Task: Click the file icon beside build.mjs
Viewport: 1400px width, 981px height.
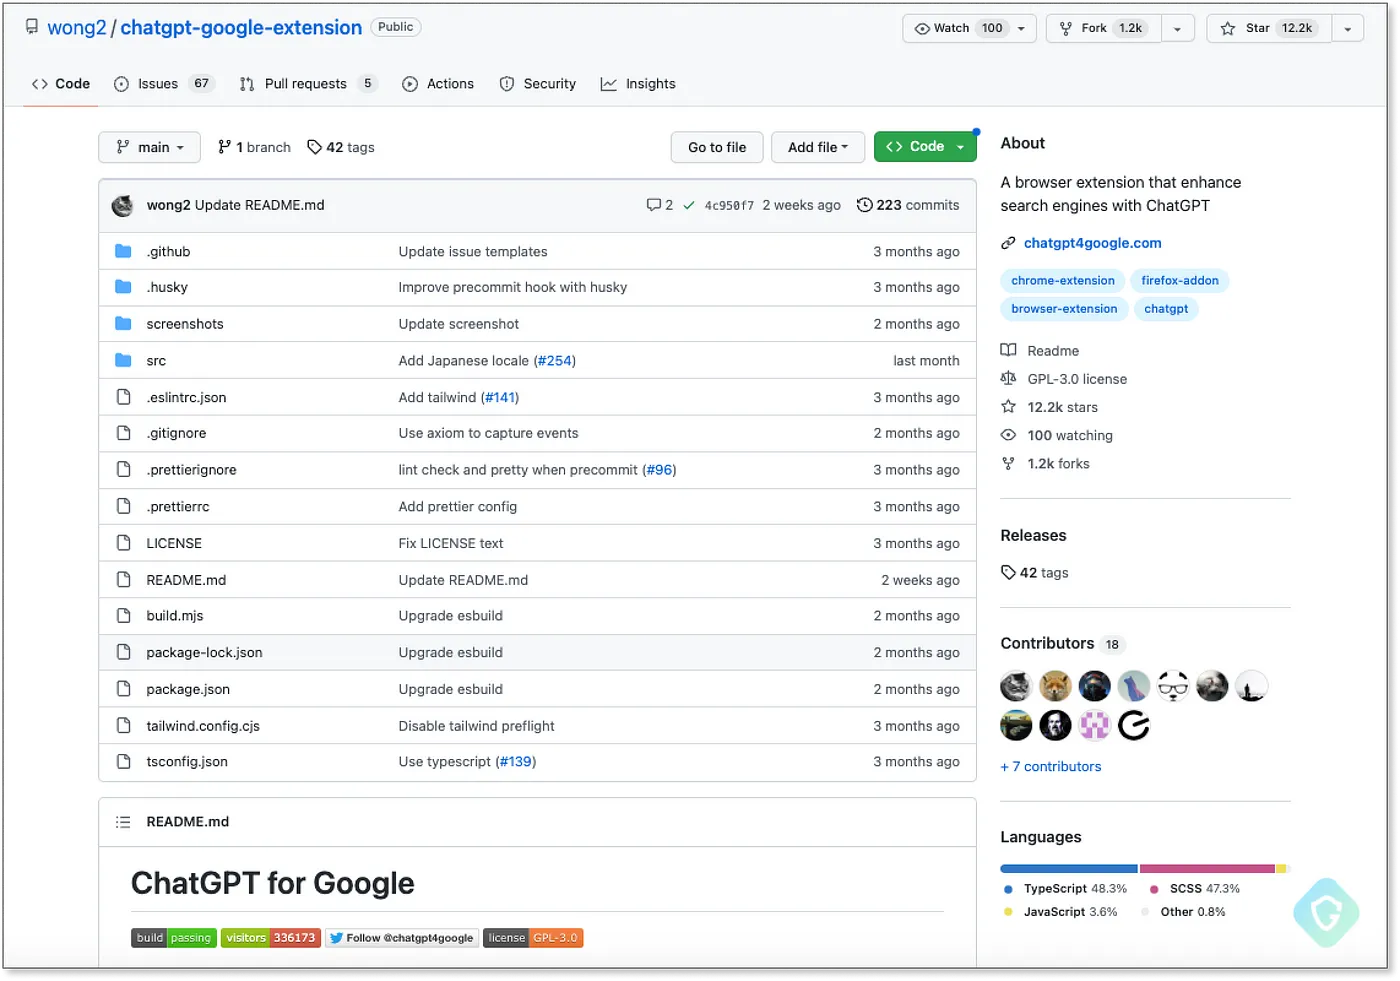Action: click(123, 616)
